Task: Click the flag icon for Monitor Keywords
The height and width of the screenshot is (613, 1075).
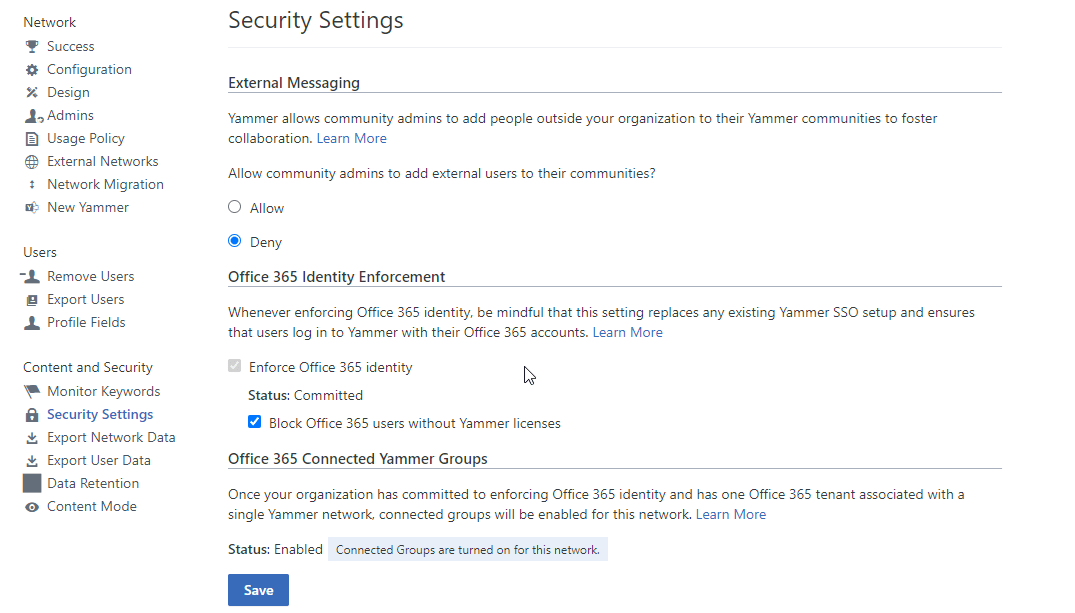Action: pyautogui.click(x=32, y=392)
